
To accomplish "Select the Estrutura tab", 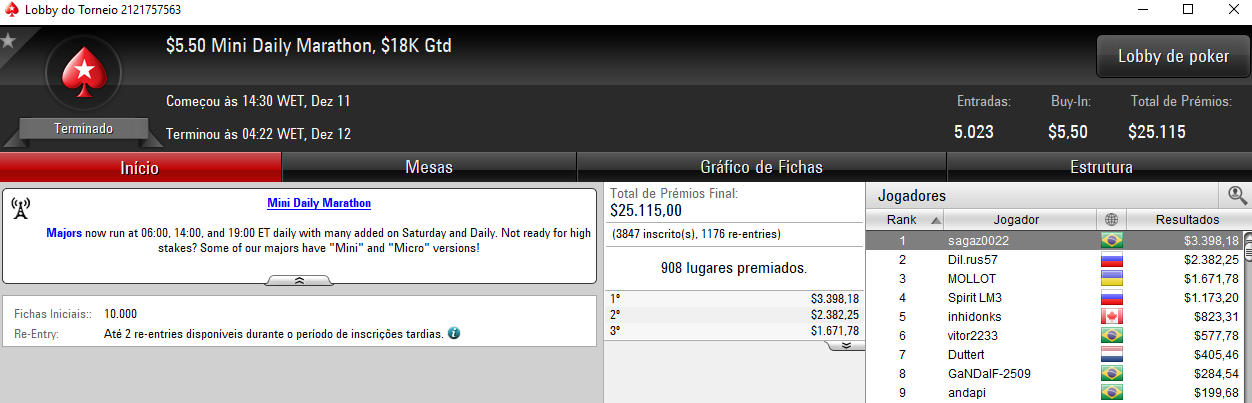I will (x=1100, y=168).
